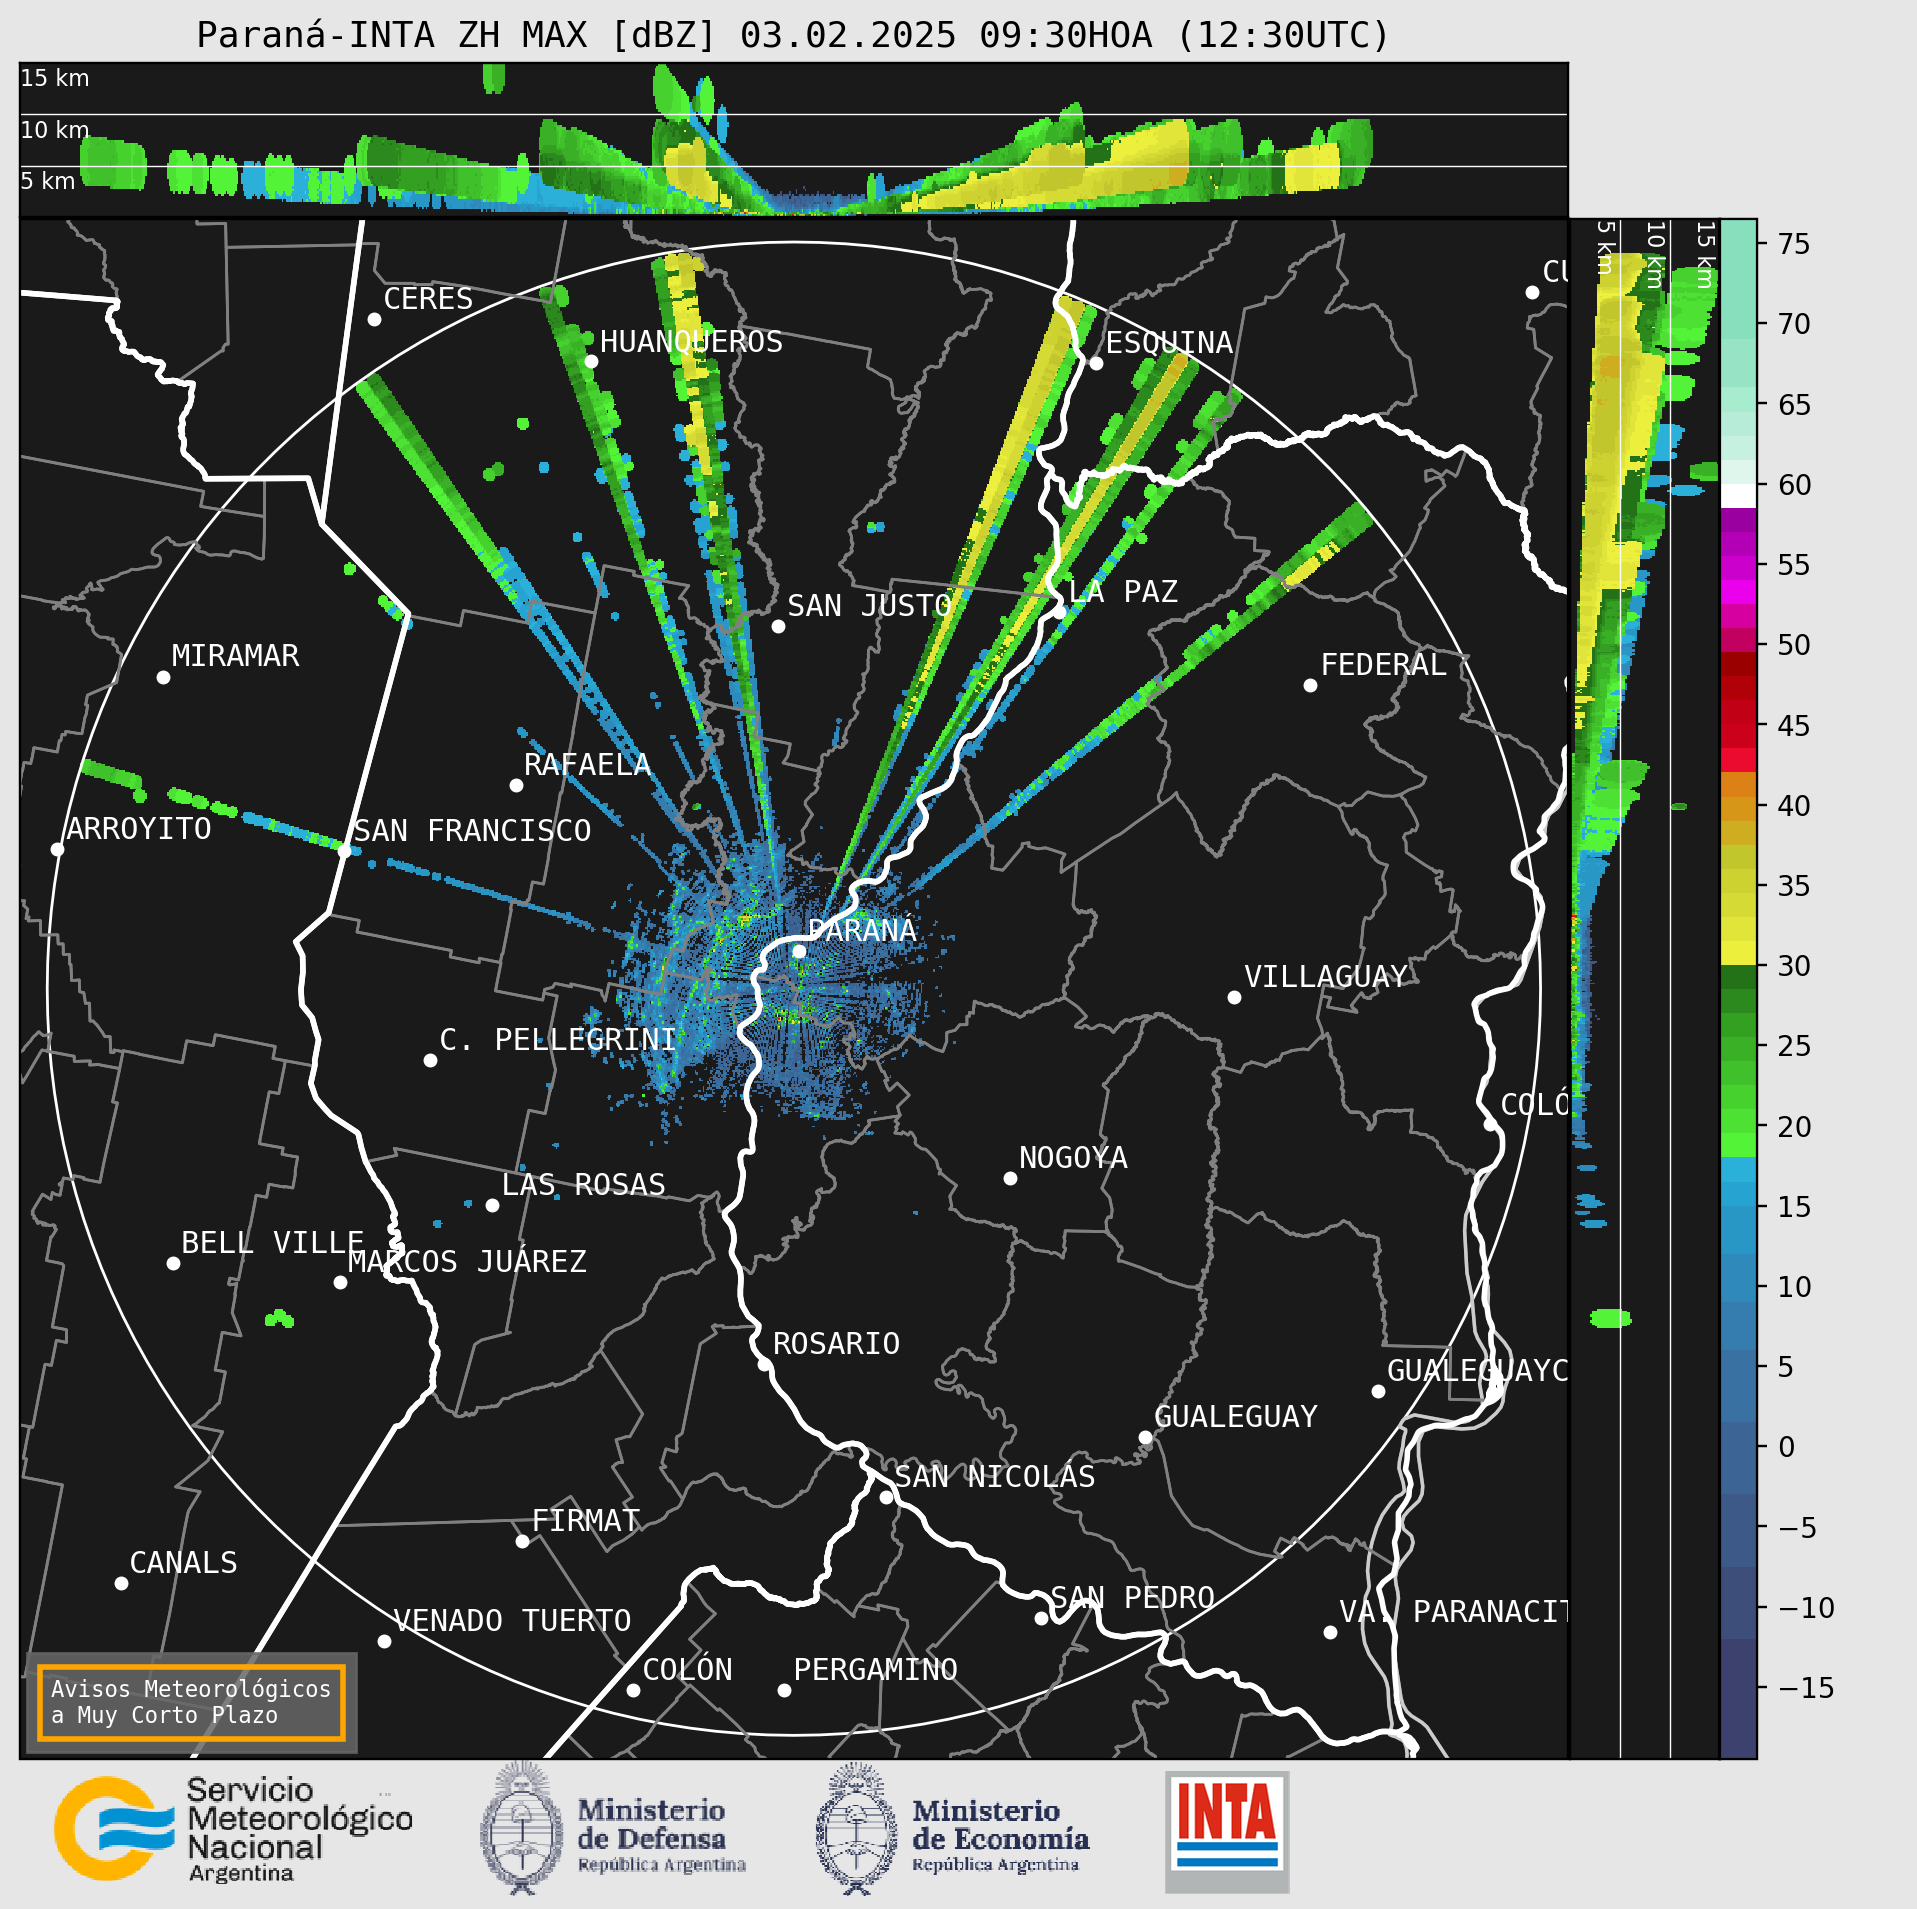Click the BELL VILLE label
Screen dimensions: 1917x1909
click(x=272, y=1242)
